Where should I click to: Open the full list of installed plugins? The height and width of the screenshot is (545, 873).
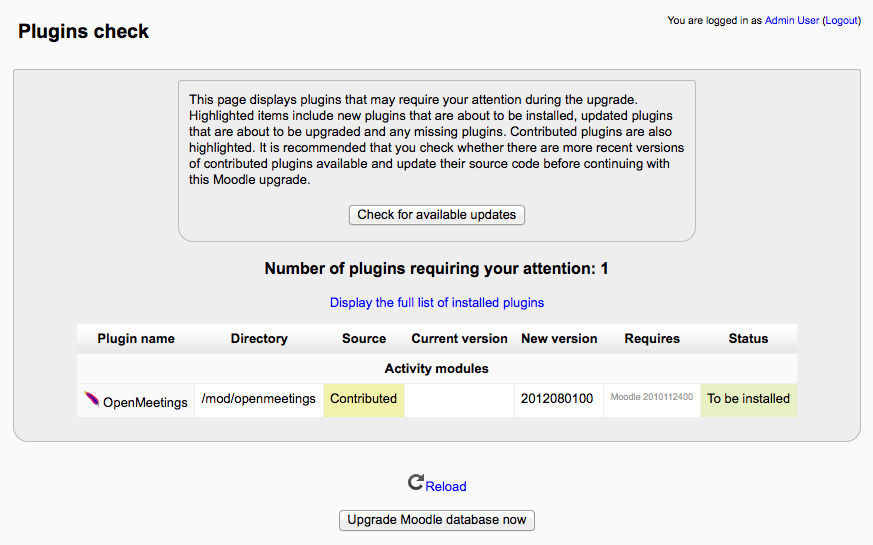pos(436,302)
